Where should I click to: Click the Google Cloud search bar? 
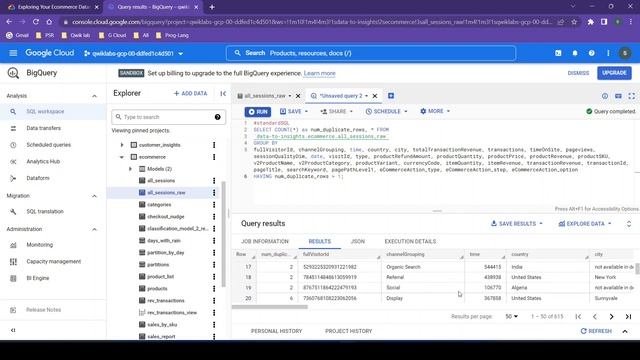point(371,53)
